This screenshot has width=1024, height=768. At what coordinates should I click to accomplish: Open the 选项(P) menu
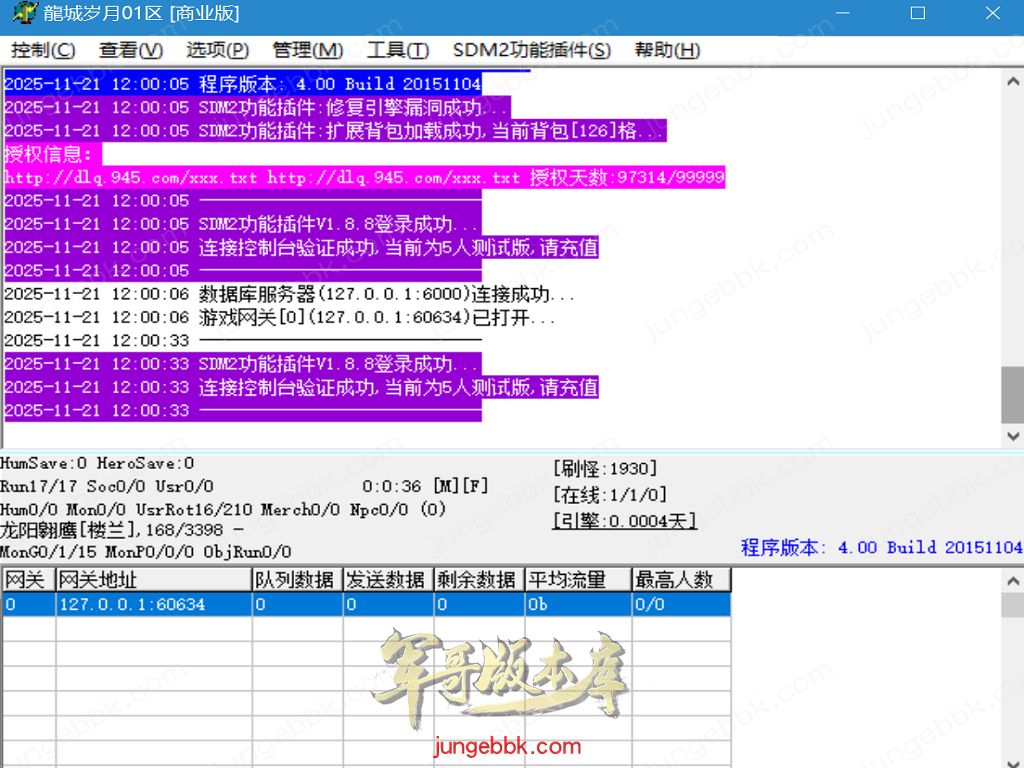[x=217, y=50]
